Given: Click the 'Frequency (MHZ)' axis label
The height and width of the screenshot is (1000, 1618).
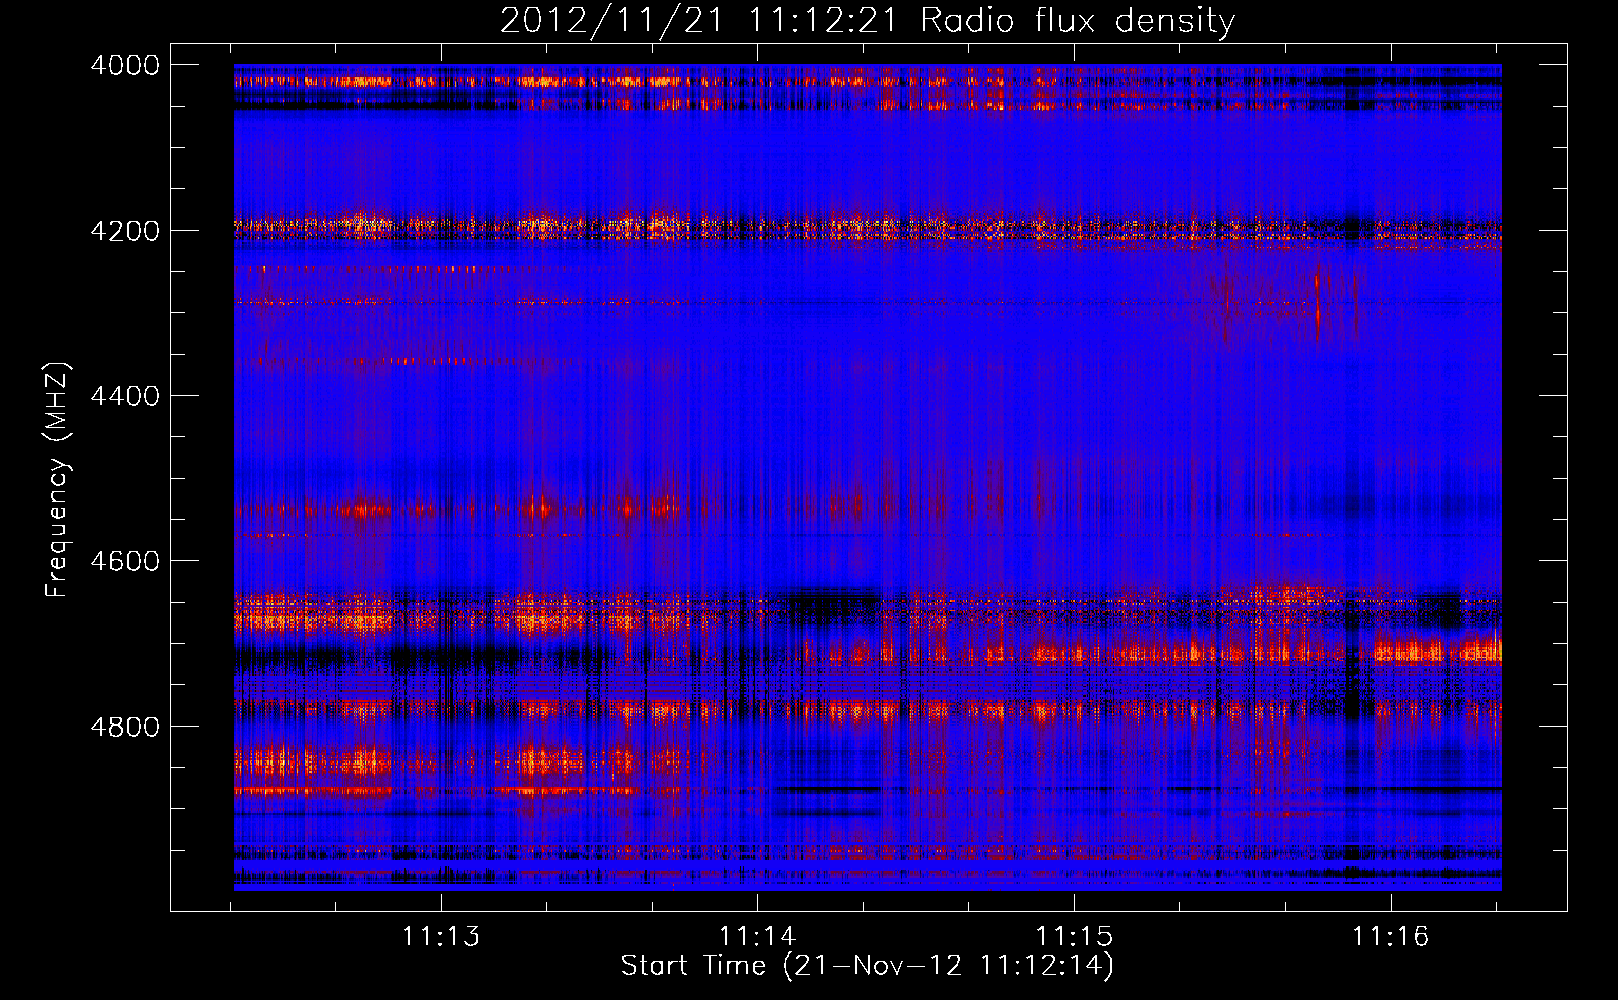Looking at the screenshot, I should point(57,480).
